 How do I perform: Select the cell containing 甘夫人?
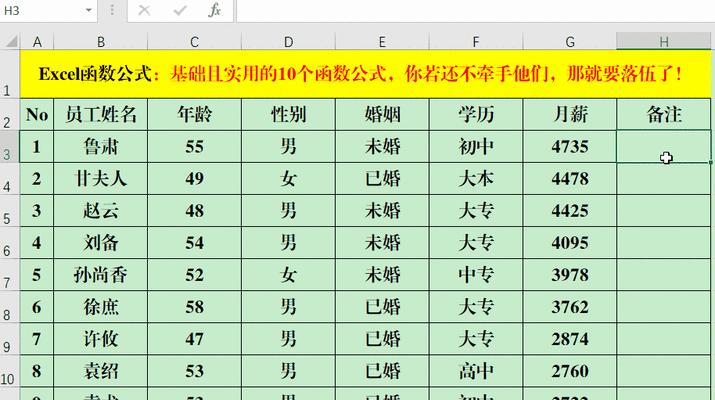(x=101, y=179)
